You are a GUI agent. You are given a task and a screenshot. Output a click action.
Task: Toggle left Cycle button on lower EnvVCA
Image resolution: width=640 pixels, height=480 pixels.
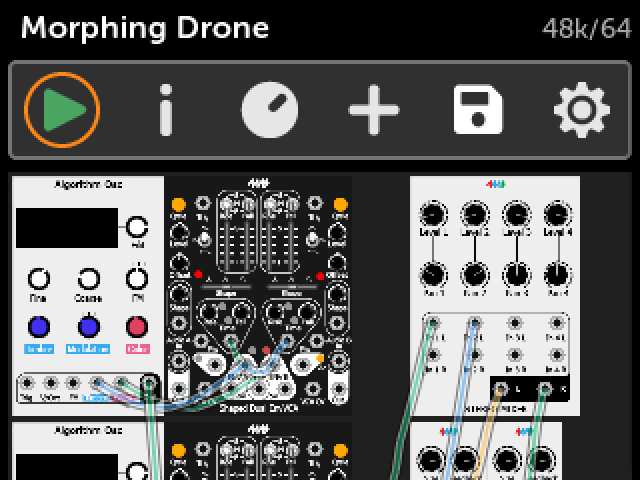[x=178, y=450]
